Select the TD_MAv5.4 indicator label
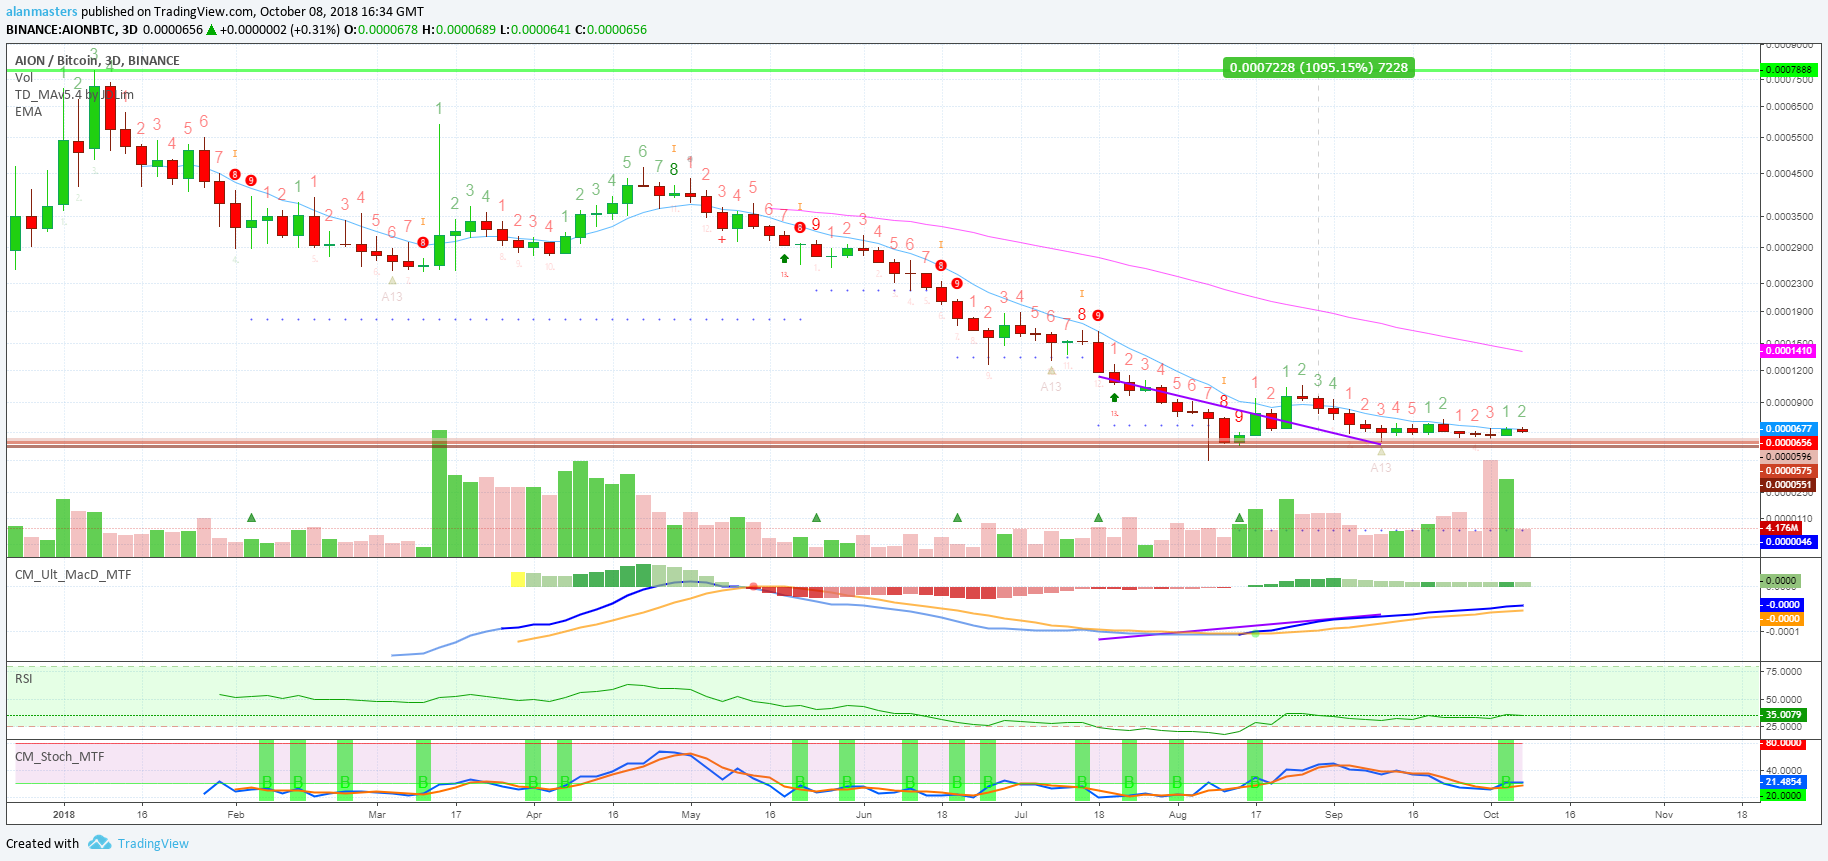 pyautogui.click(x=74, y=94)
